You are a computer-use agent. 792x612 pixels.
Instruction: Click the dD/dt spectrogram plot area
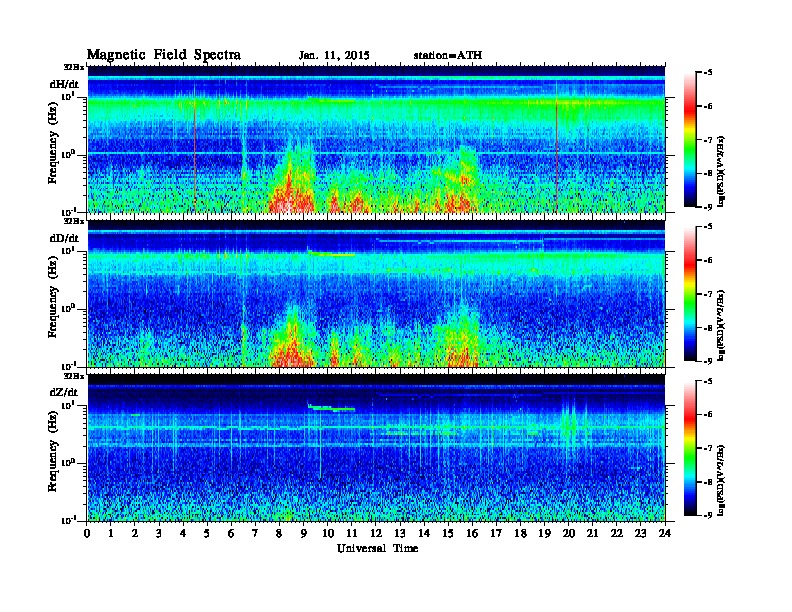click(376, 293)
